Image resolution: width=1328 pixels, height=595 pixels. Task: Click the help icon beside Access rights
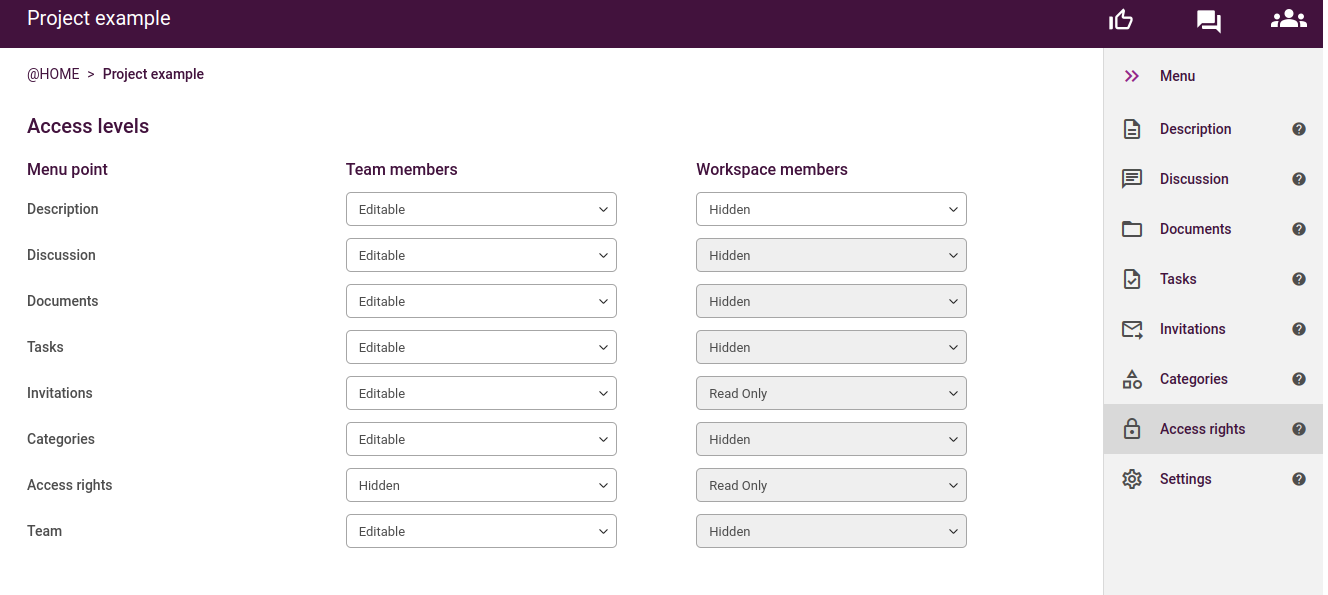(1299, 429)
